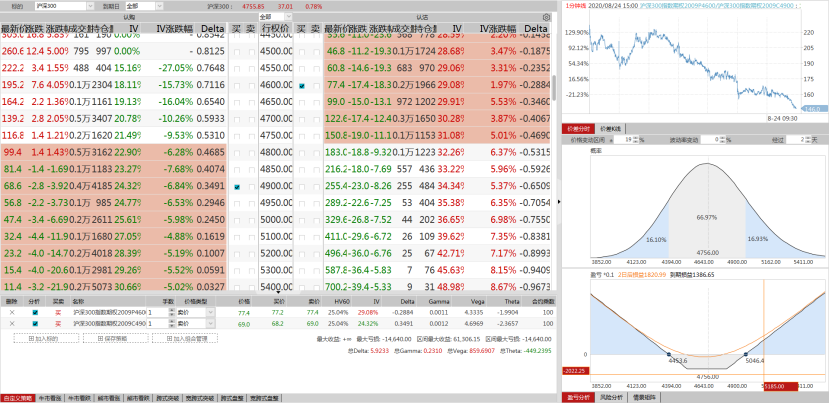Image resolution: width=829 pixels, height=404 pixels.
Task: Adjust the quantity stepper of the 2009P4600 leg
Action: (x=171, y=313)
